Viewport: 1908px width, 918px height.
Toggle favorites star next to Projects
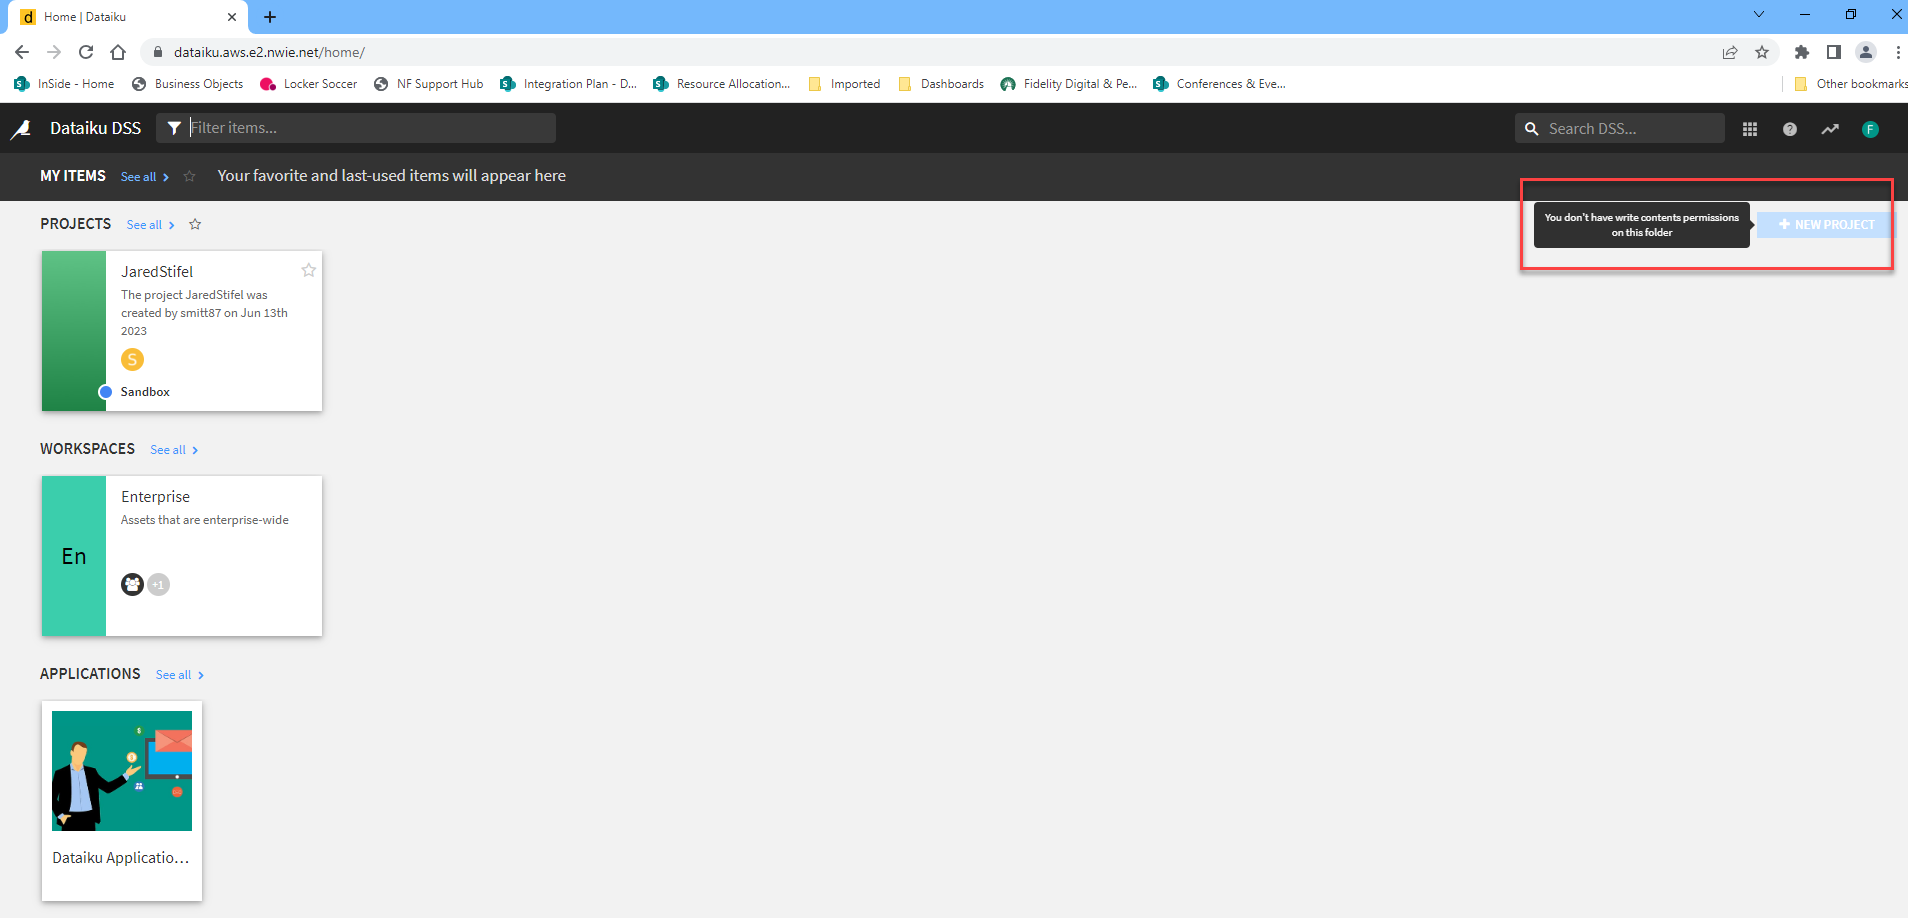click(195, 224)
